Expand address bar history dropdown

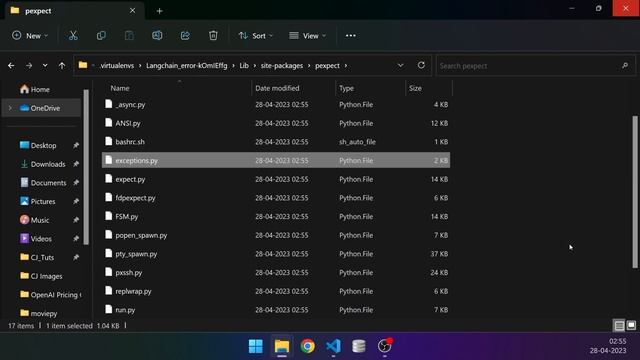pyautogui.click(x=400, y=65)
